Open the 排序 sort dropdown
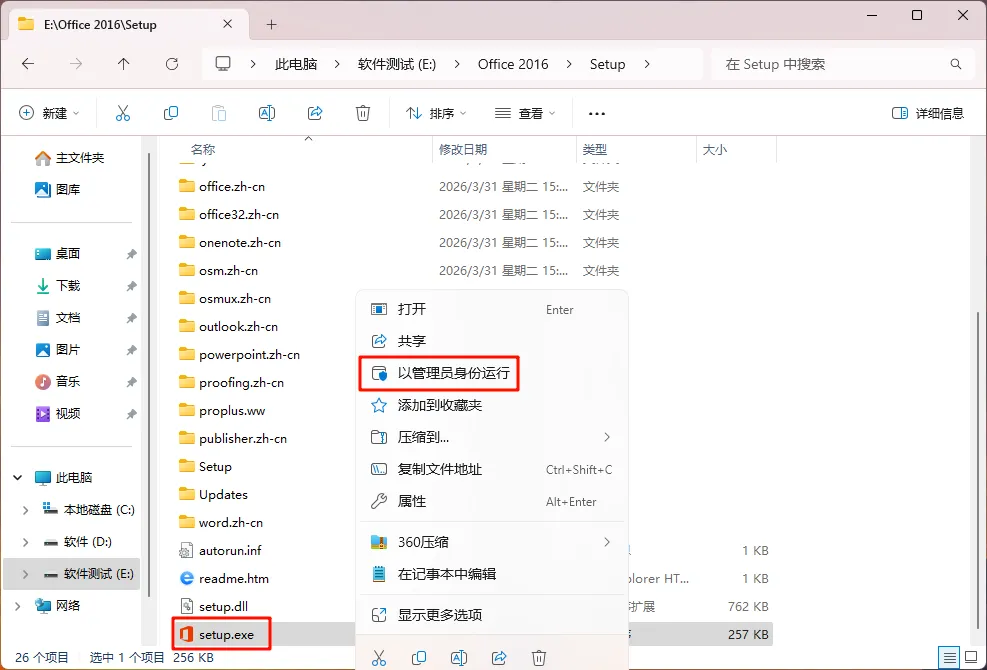The height and width of the screenshot is (670, 987). coord(436,113)
